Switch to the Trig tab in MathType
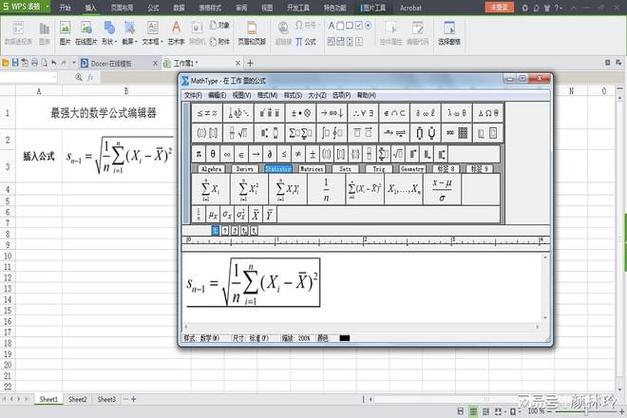This screenshot has height=418, width=627. [x=379, y=169]
